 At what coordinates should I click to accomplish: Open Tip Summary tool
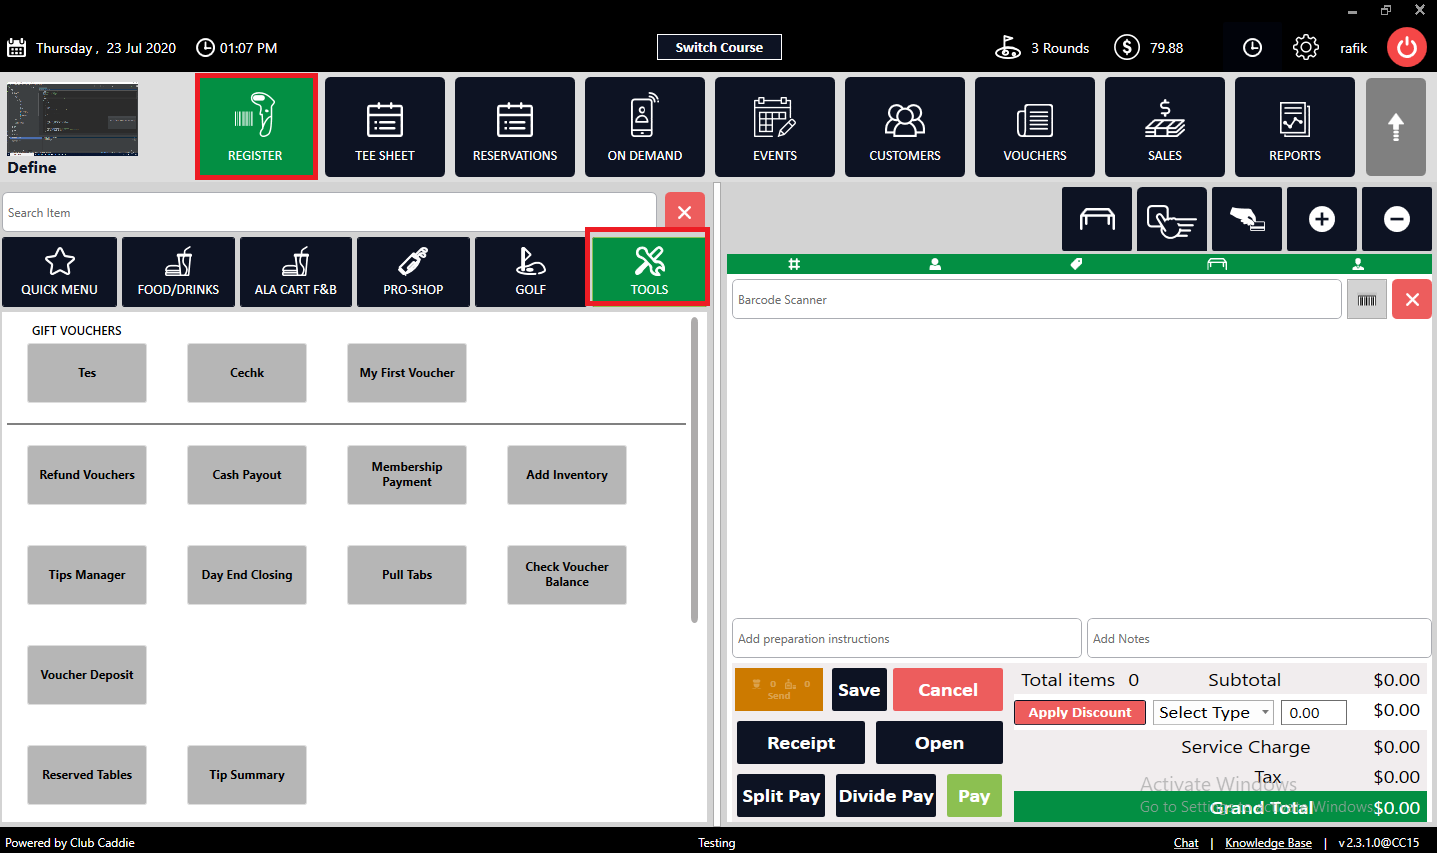(x=247, y=775)
